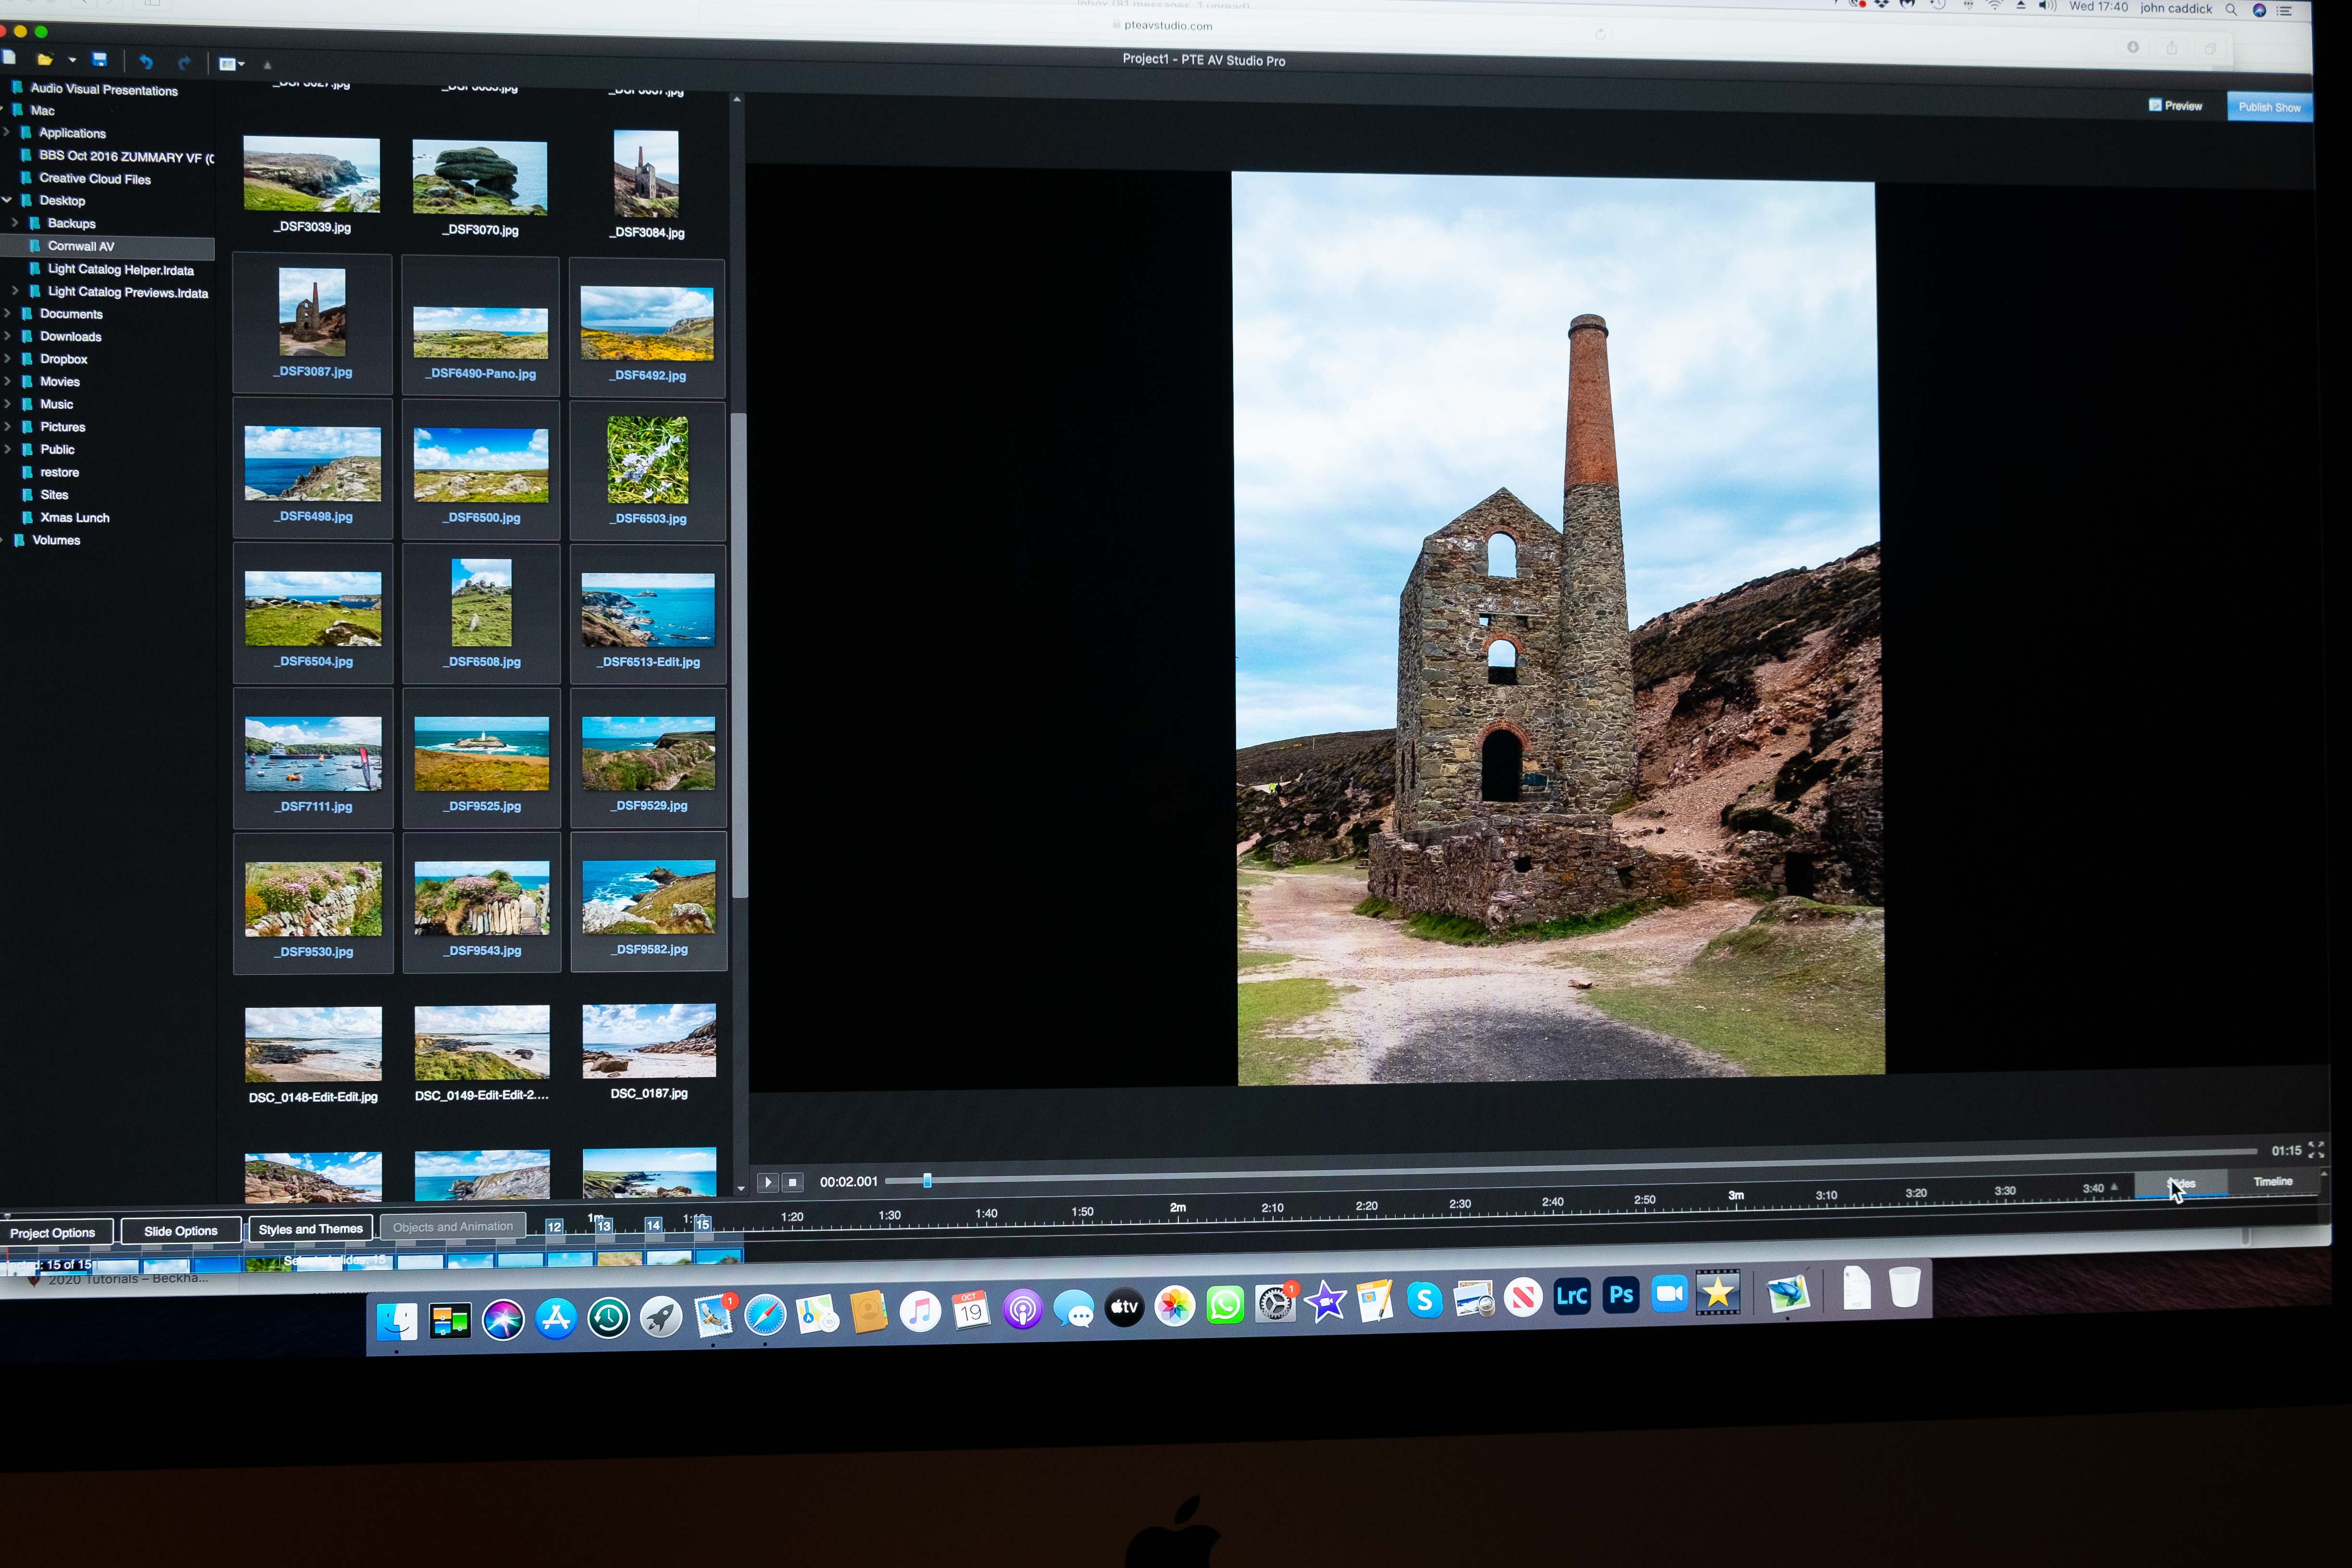Click the Redo arrow icon
Viewport: 2352px width, 1568px height.
point(184,63)
